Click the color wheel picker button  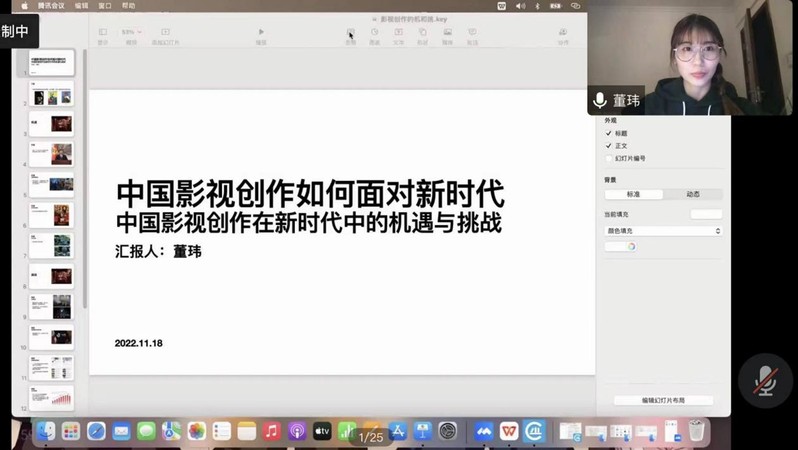631,247
